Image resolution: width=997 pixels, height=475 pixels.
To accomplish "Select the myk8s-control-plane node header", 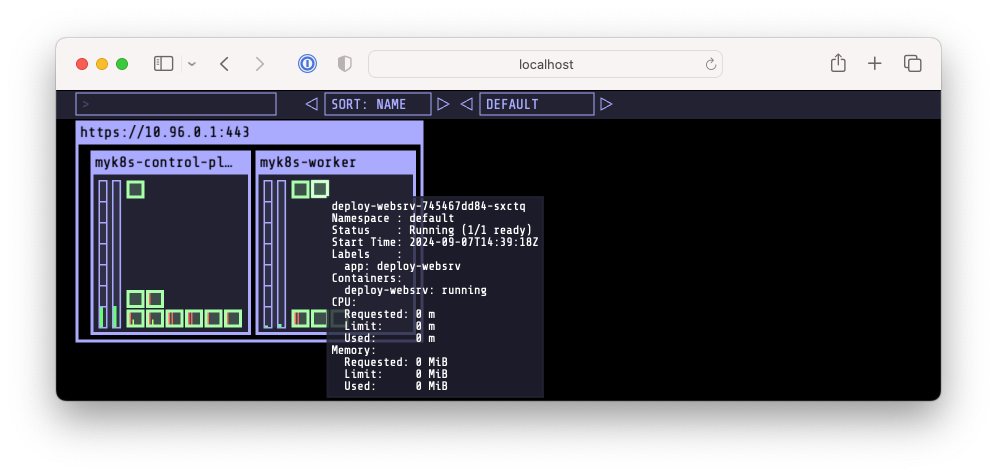I will (170, 162).
